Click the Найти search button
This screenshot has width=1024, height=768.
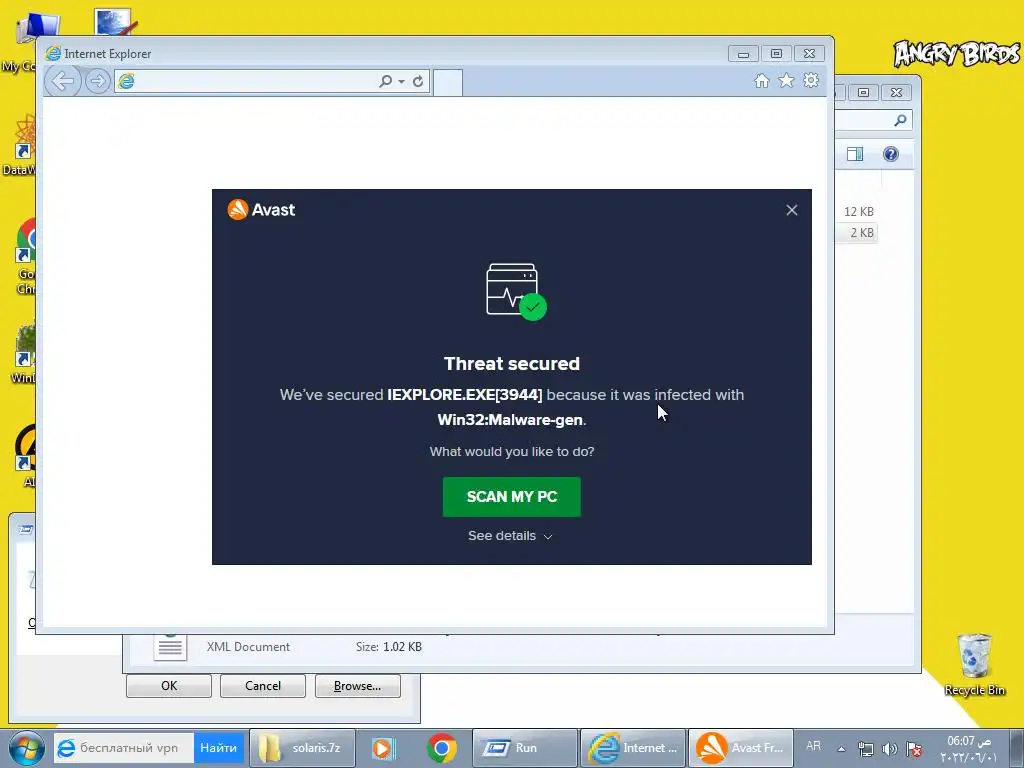click(218, 748)
